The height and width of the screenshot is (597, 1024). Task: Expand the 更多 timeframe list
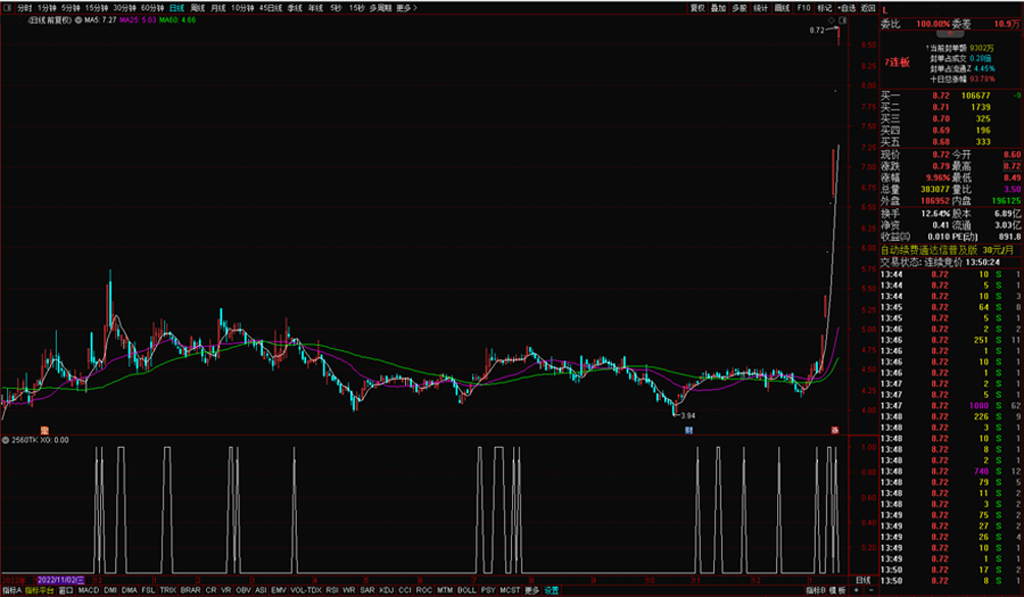404,7
